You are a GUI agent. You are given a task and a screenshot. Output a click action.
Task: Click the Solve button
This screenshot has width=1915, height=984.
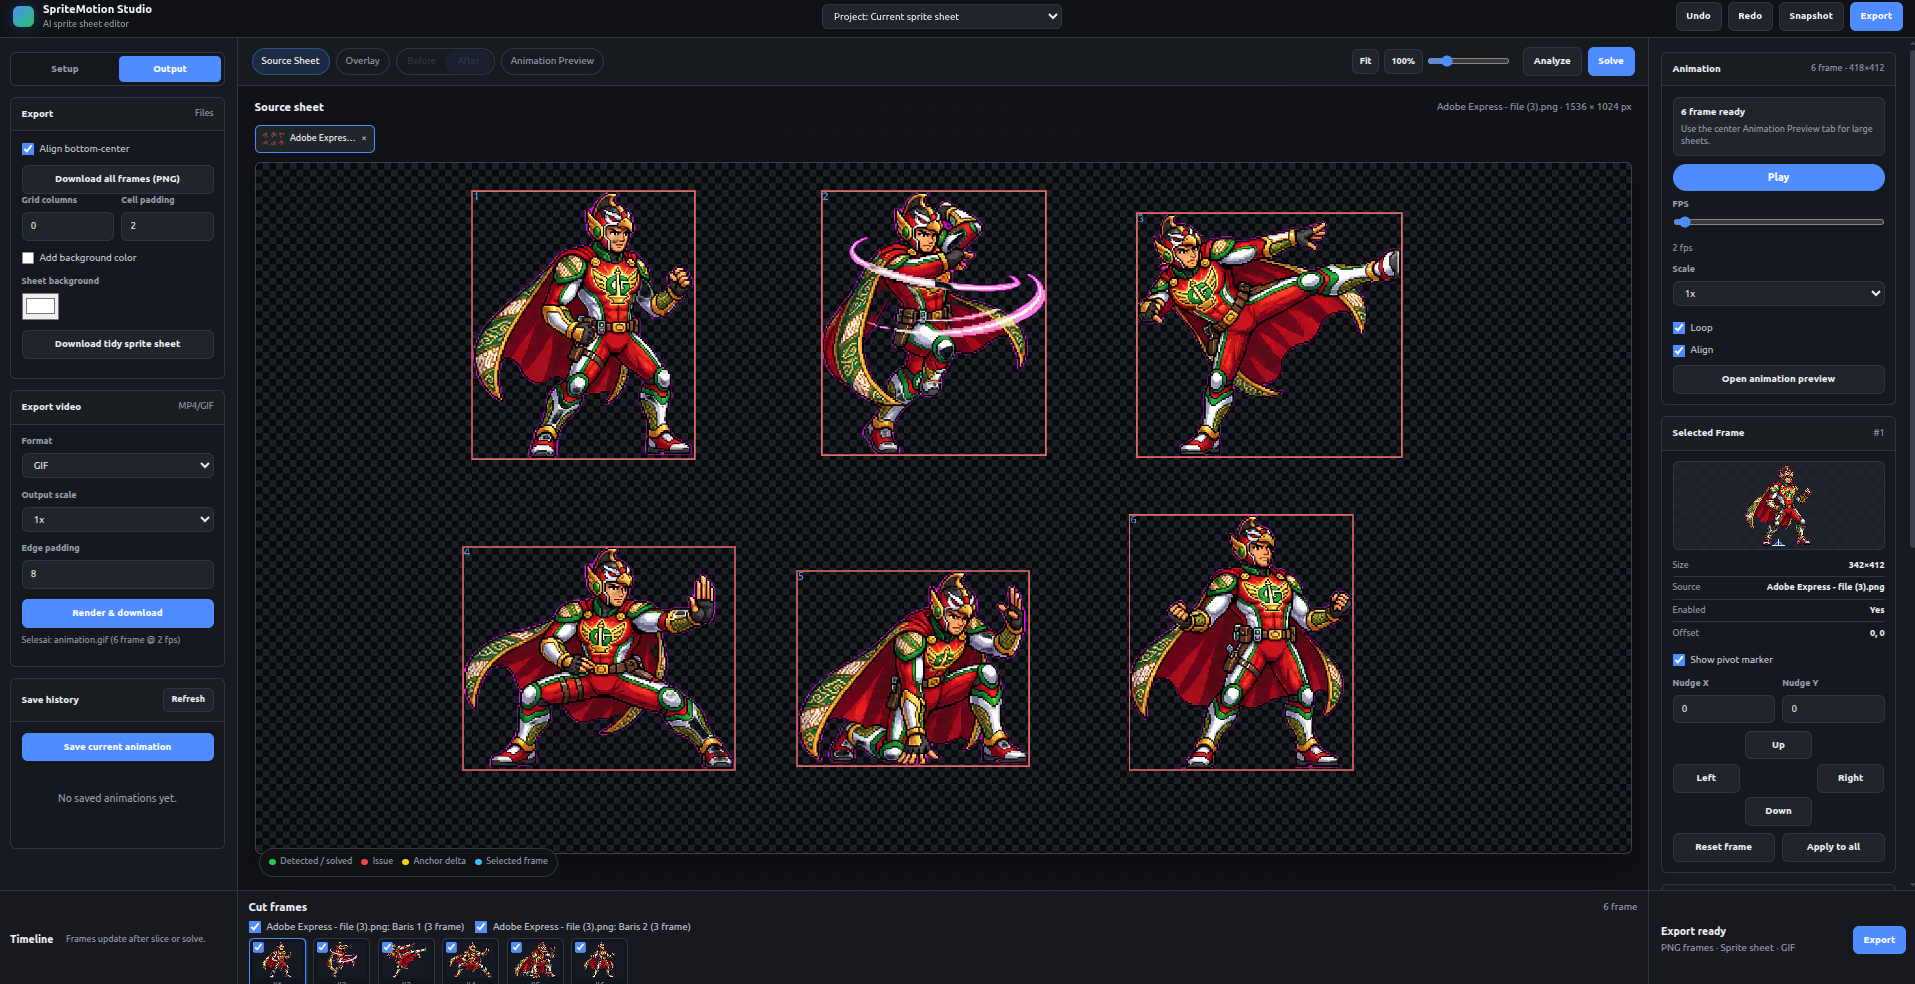(x=1611, y=61)
